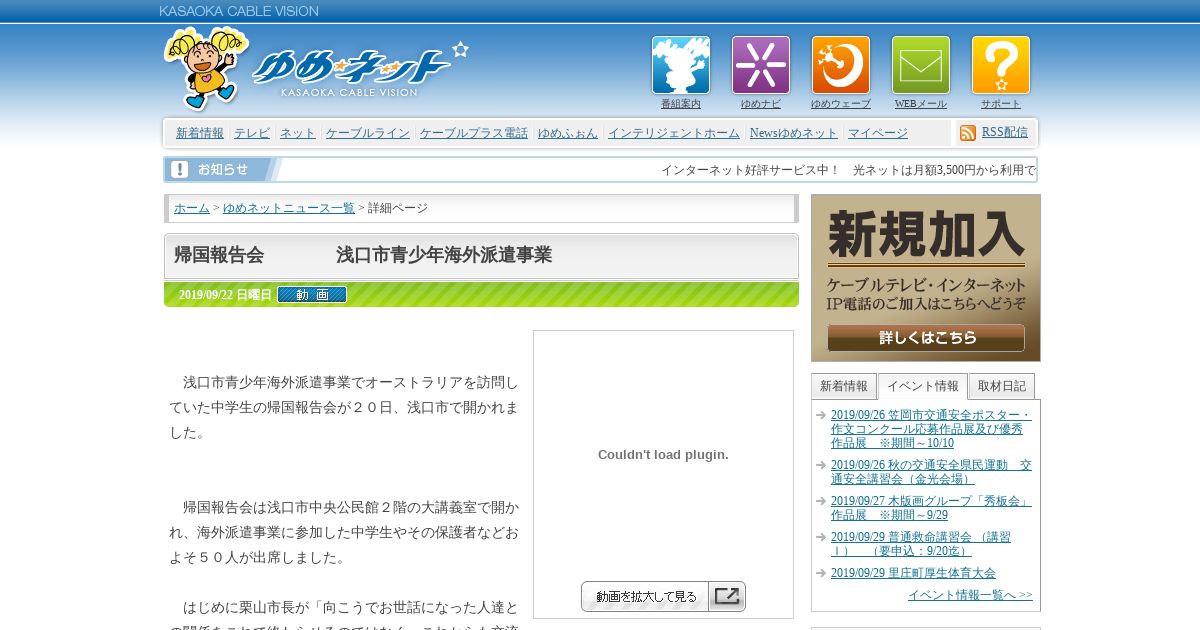Open the ゆめウェーブ orange icon
The width and height of the screenshot is (1200, 630).
(841, 66)
